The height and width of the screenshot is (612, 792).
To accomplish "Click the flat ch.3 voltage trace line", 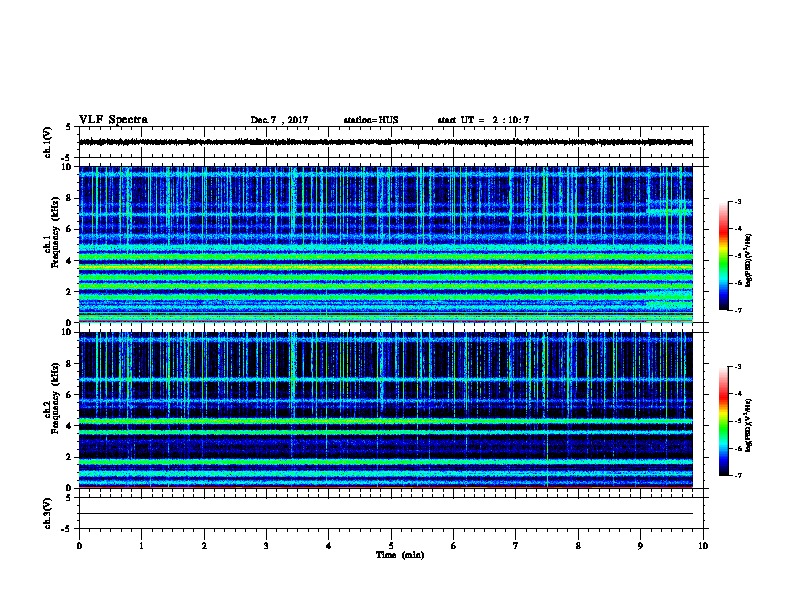I will [x=386, y=514].
